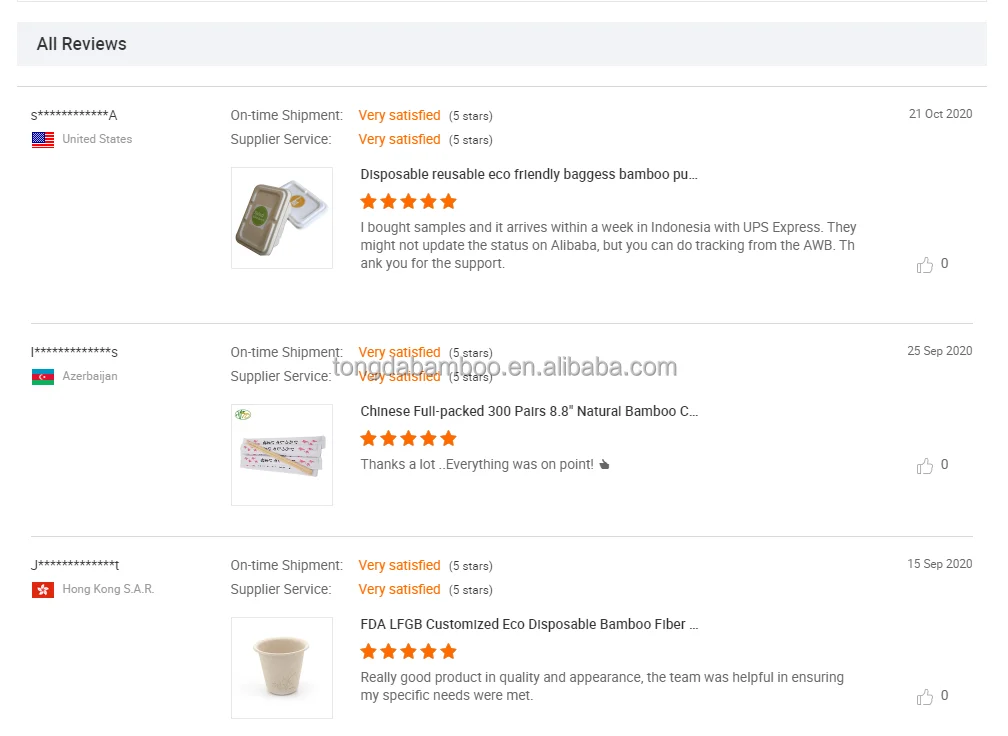Click 'Very satisfied' next to On-time Shipment
1008x736 pixels.
(x=399, y=115)
